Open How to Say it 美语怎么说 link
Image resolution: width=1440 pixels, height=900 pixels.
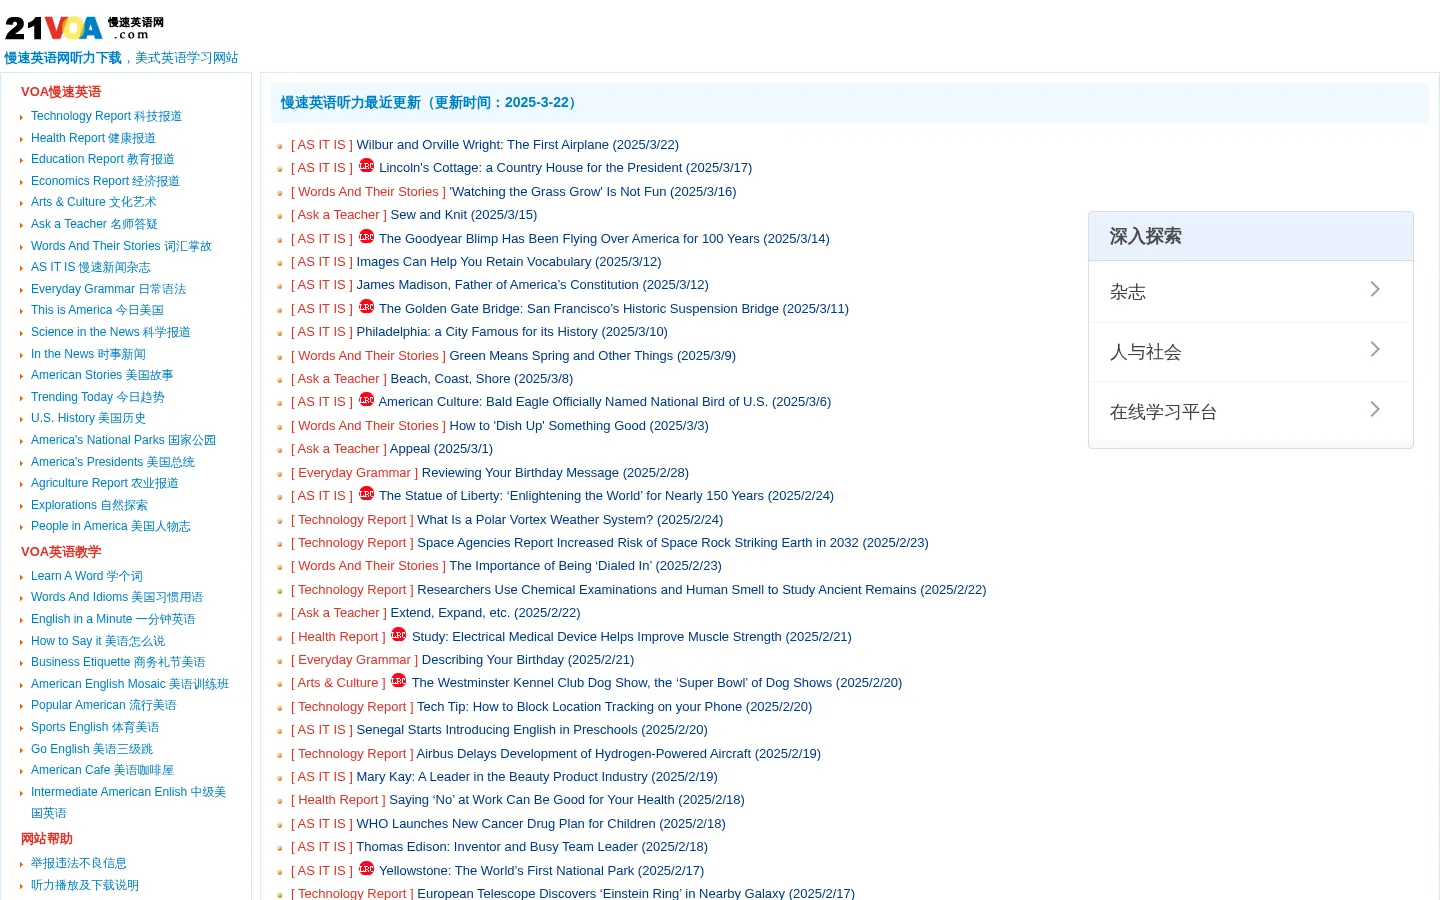98,641
